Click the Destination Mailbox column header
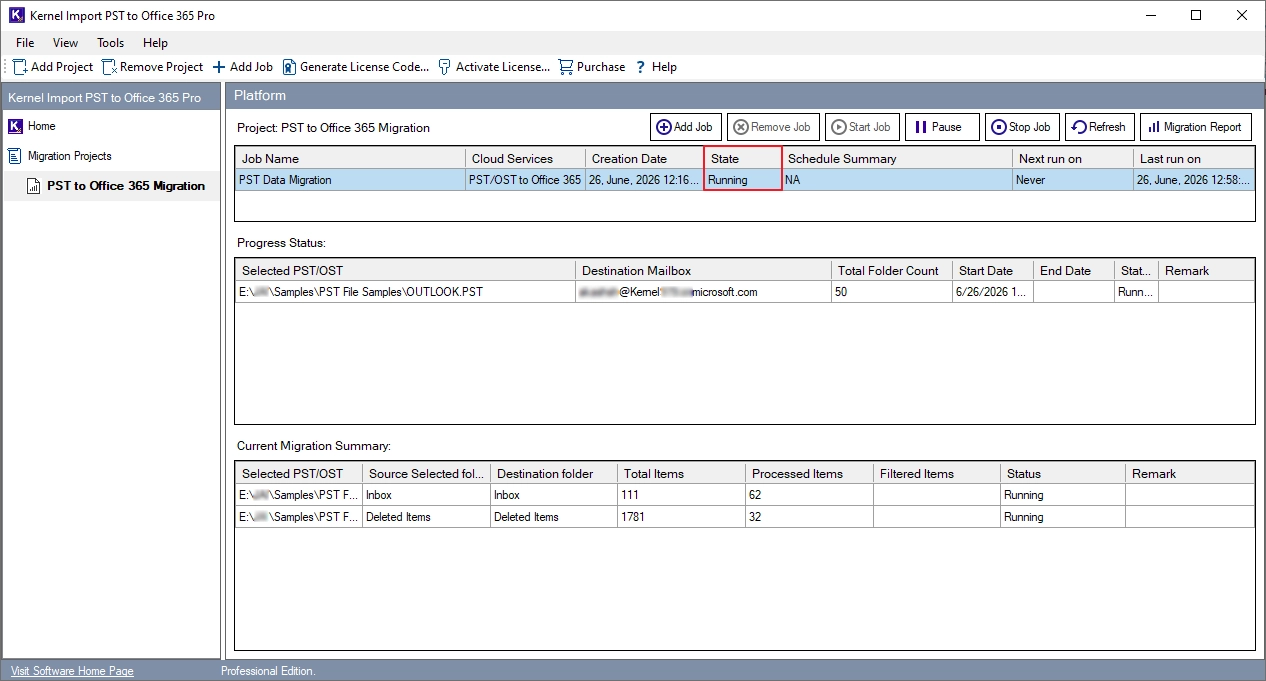This screenshot has height=681, width=1266. [x=703, y=271]
